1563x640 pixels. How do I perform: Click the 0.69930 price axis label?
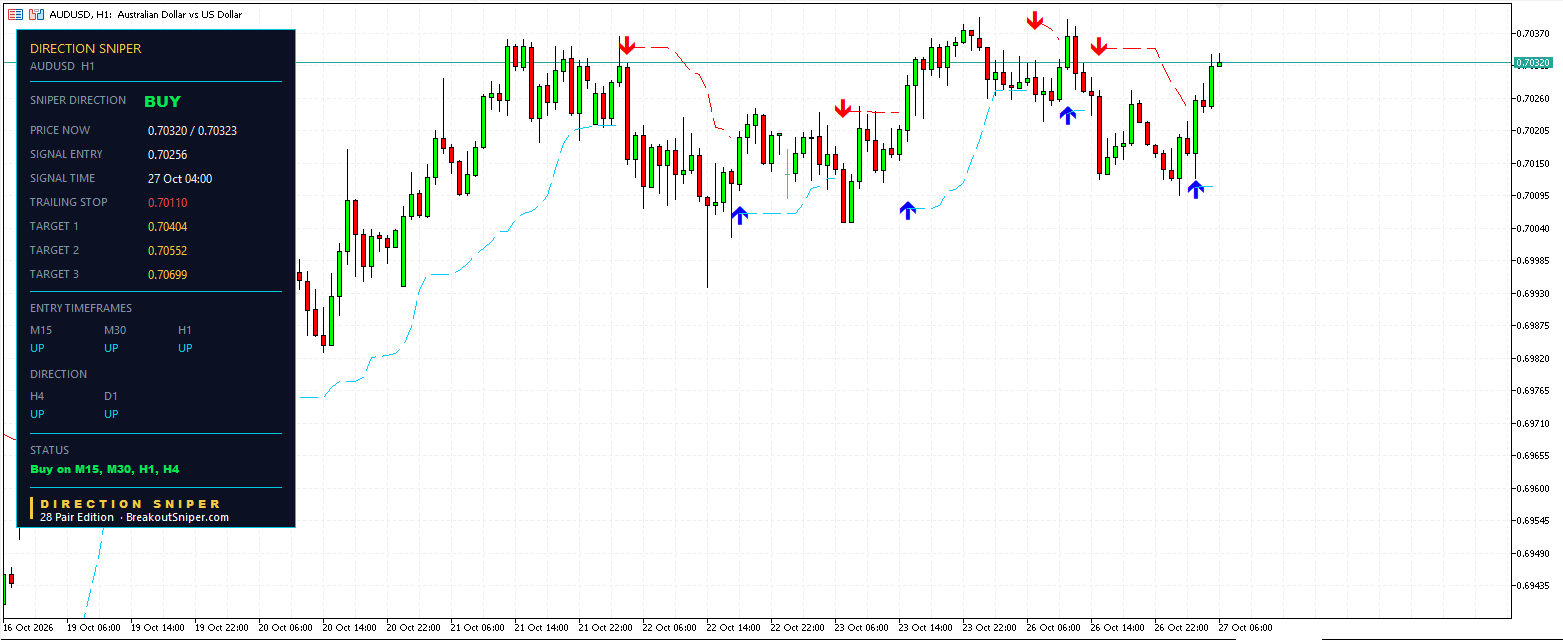[1533, 293]
